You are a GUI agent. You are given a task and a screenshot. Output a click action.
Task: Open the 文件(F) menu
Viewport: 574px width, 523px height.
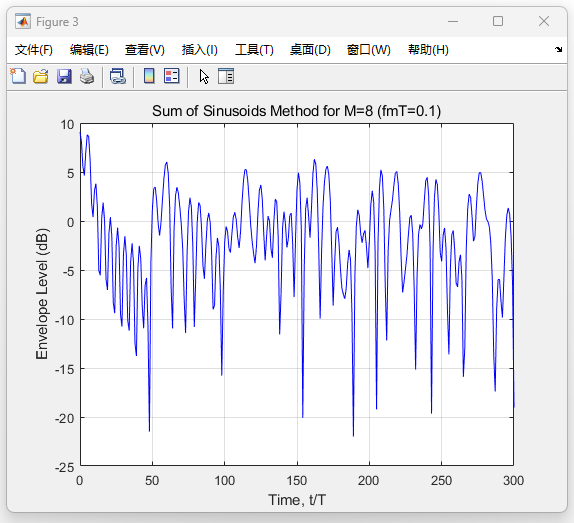point(34,50)
